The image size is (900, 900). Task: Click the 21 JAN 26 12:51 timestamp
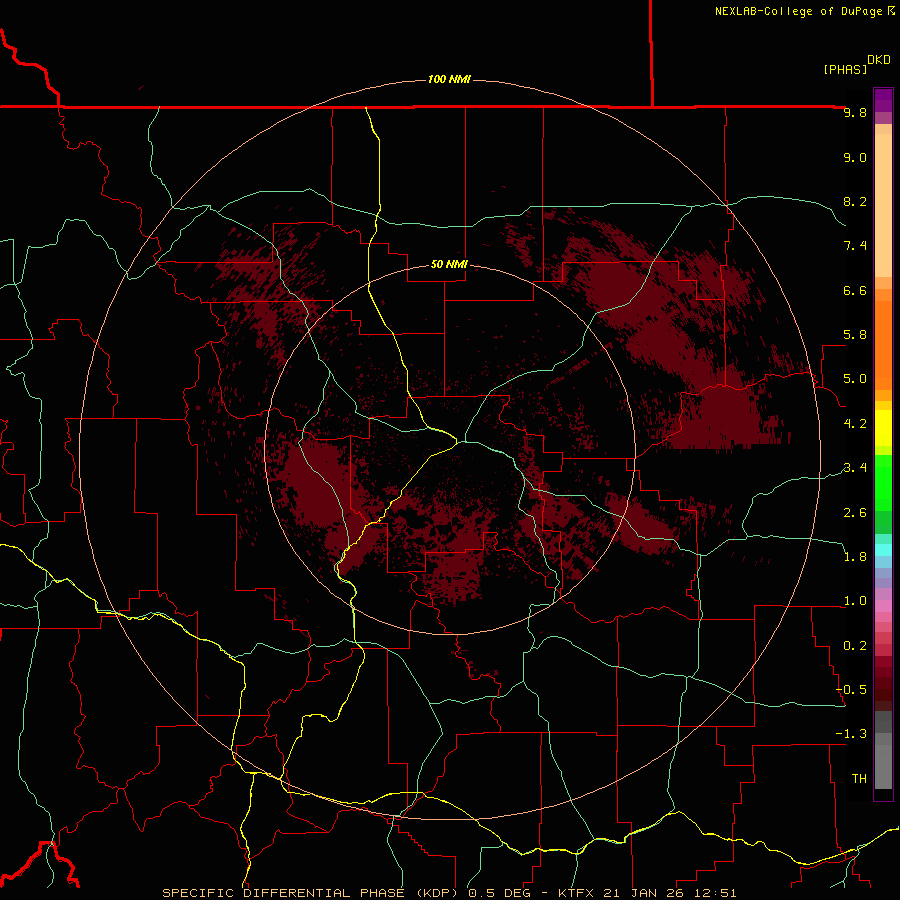[x=672, y=893]
